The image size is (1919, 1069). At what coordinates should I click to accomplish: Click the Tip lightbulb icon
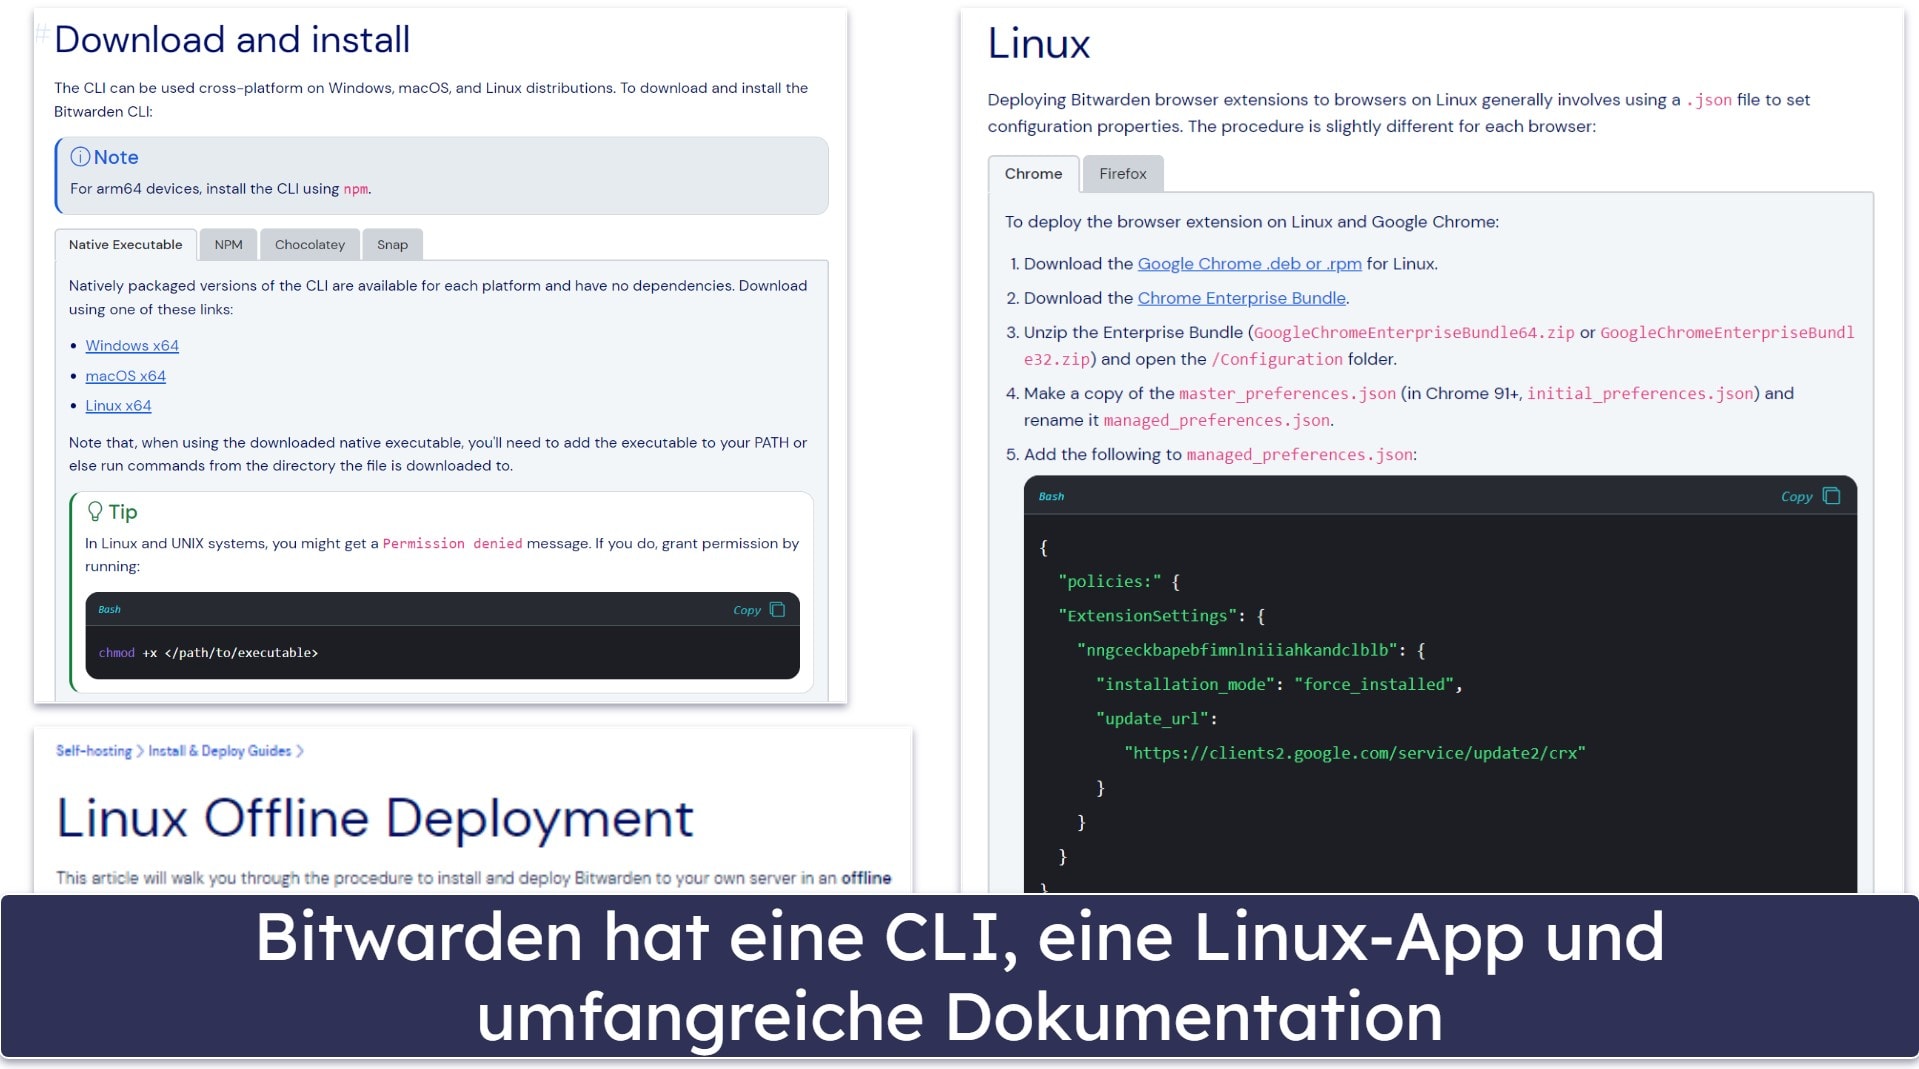point(95,512)
